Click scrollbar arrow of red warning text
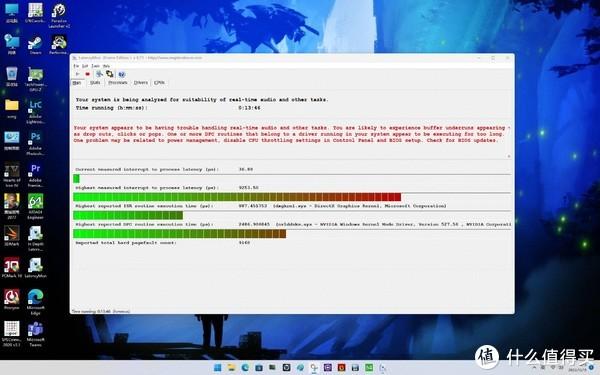Screen dimensions: 600x375 pyautogui.click(x=509, y=156)
